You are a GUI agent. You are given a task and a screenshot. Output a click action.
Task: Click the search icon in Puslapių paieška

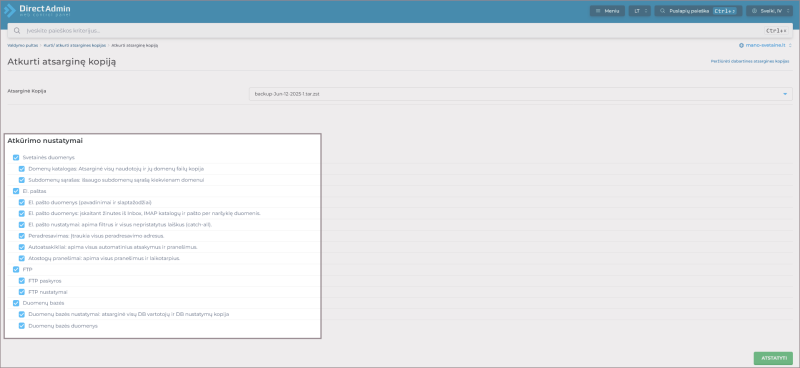[x=662, y=11]
